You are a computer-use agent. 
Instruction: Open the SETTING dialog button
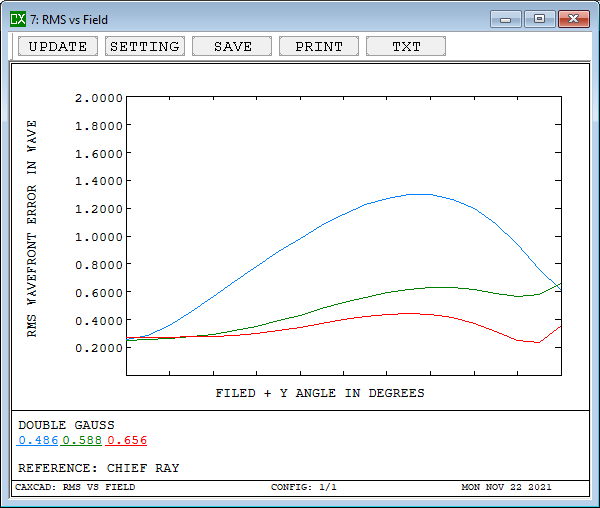click(x=145, y=46)
